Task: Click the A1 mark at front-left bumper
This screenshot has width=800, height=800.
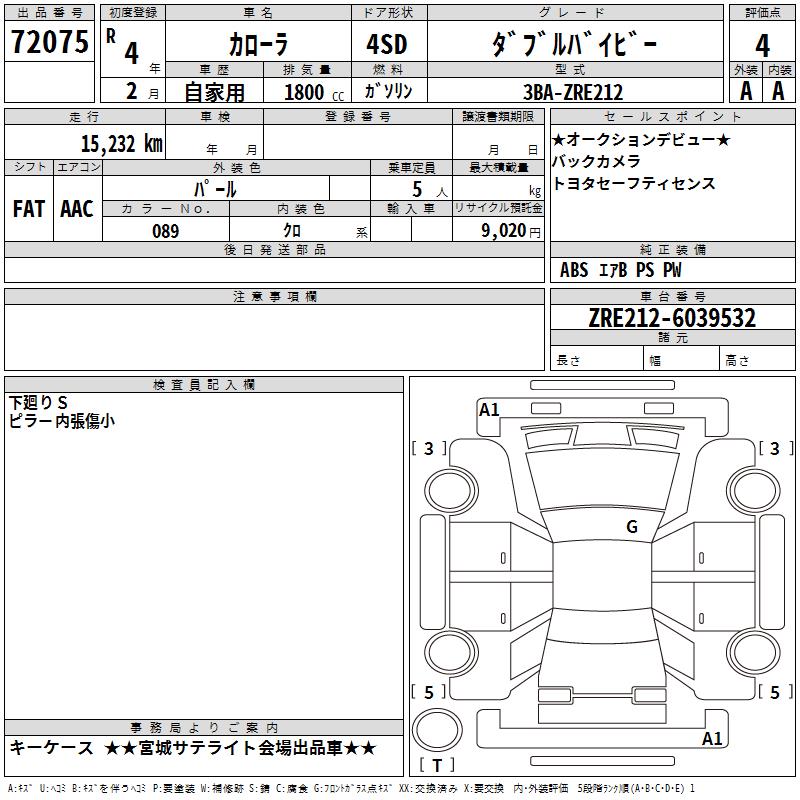Action: pyautogui.click(x=489, y=410)
